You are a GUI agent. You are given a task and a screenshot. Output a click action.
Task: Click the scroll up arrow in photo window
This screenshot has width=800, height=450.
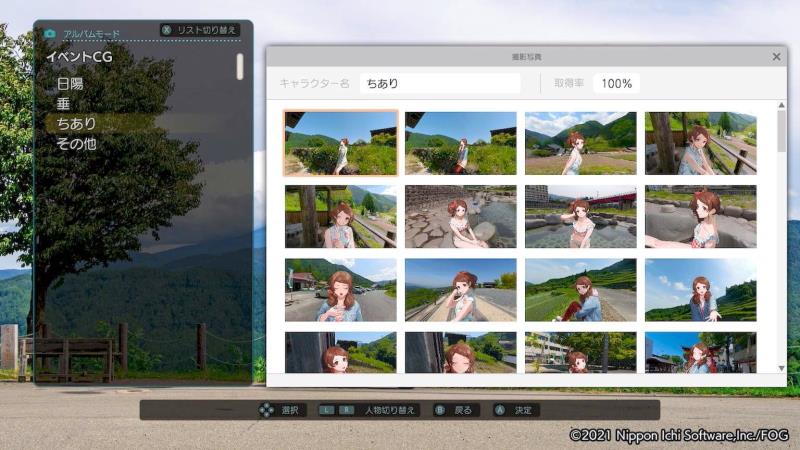click(781, 105)
